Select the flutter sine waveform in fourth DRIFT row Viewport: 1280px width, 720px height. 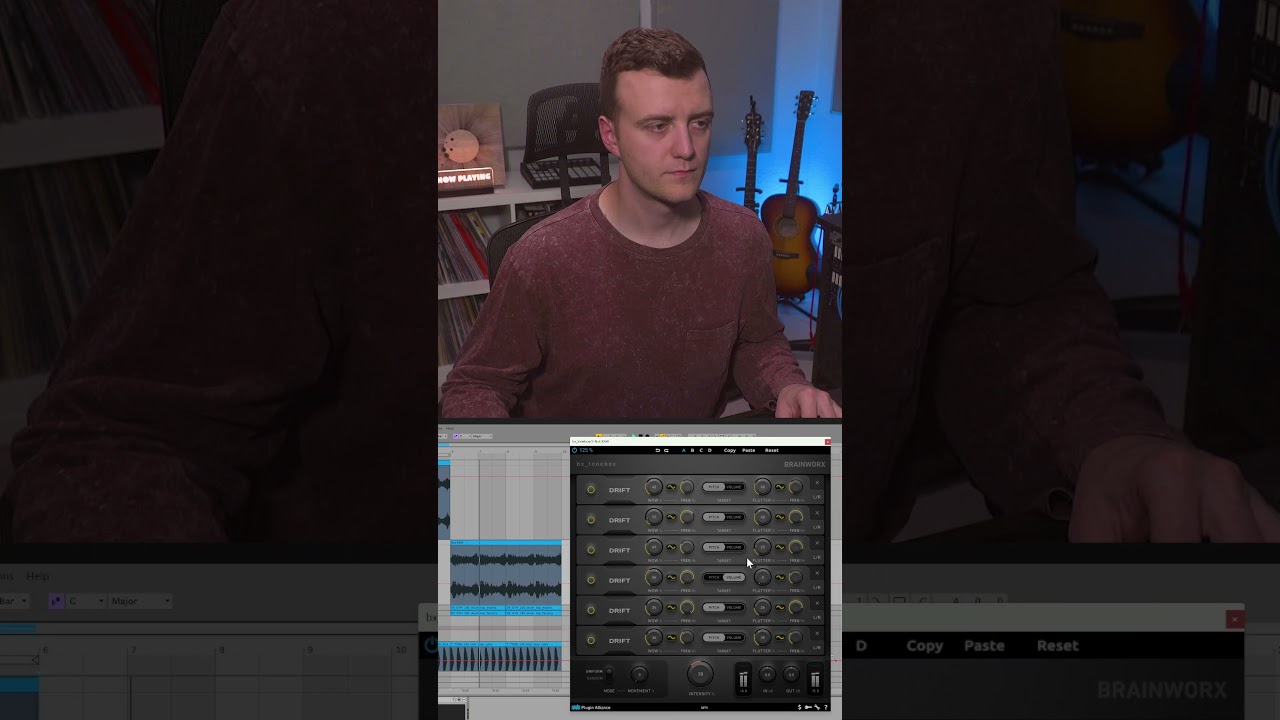780,577
